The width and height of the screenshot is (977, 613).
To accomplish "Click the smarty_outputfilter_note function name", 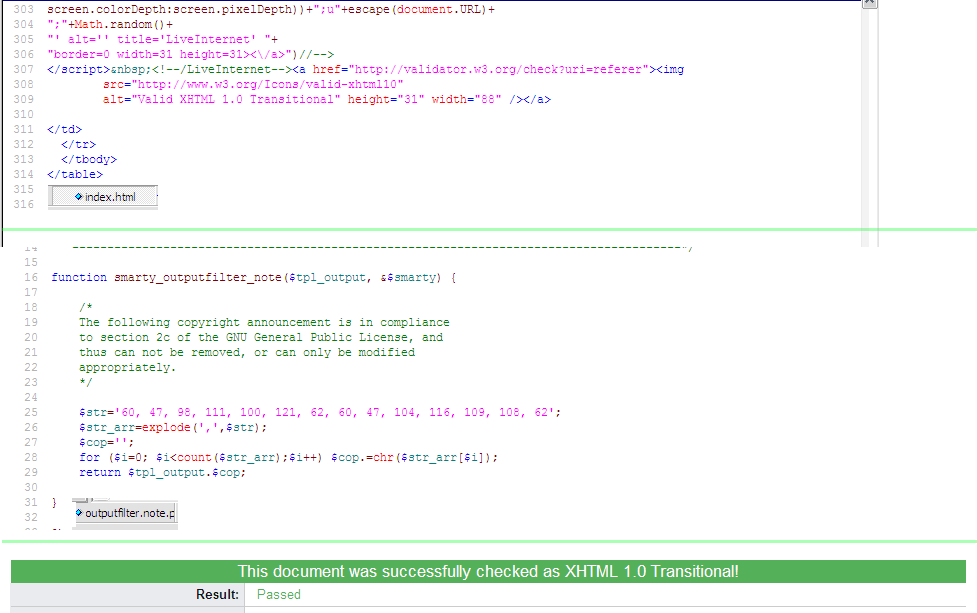I will pos(198,277).
